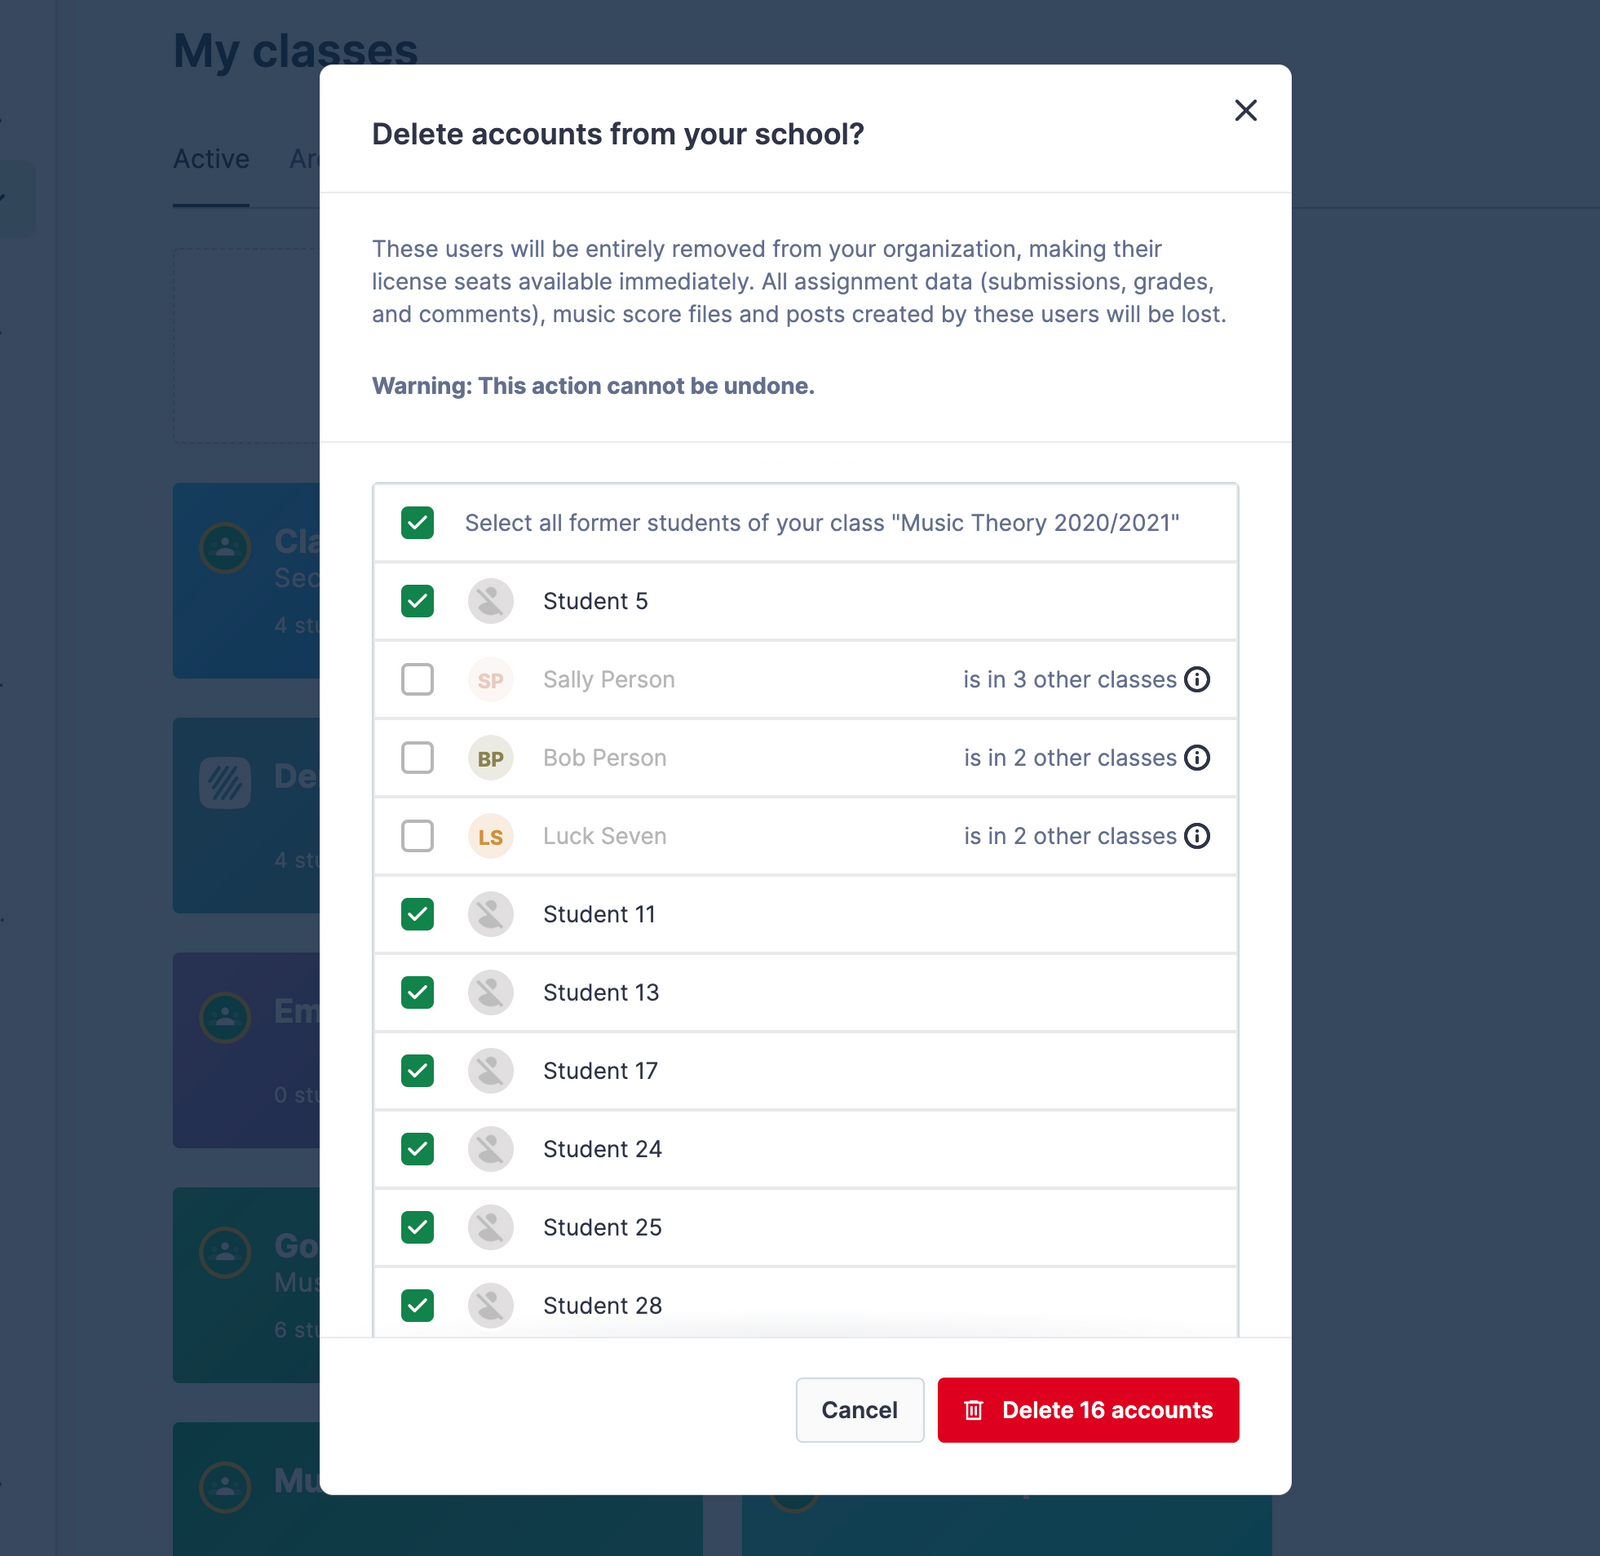The width and height of the screenshot is (1600, 1556).
Task: Click Delete 16 accounts
Action: point(1088,1410)
